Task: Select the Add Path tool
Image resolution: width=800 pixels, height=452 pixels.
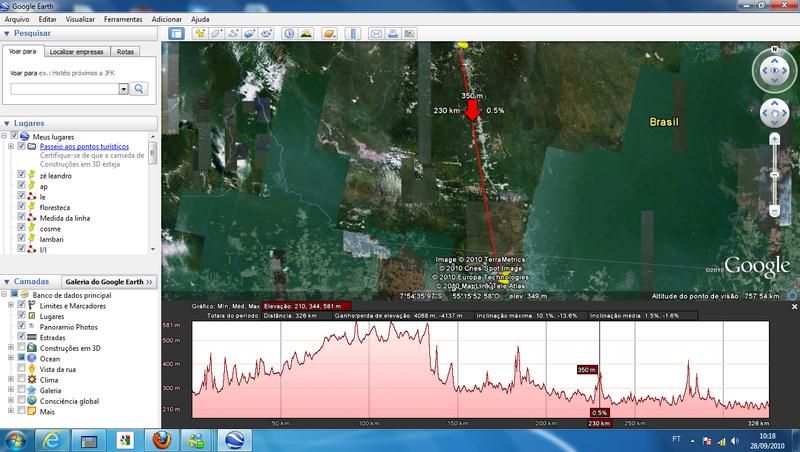Action: (233, 34)
